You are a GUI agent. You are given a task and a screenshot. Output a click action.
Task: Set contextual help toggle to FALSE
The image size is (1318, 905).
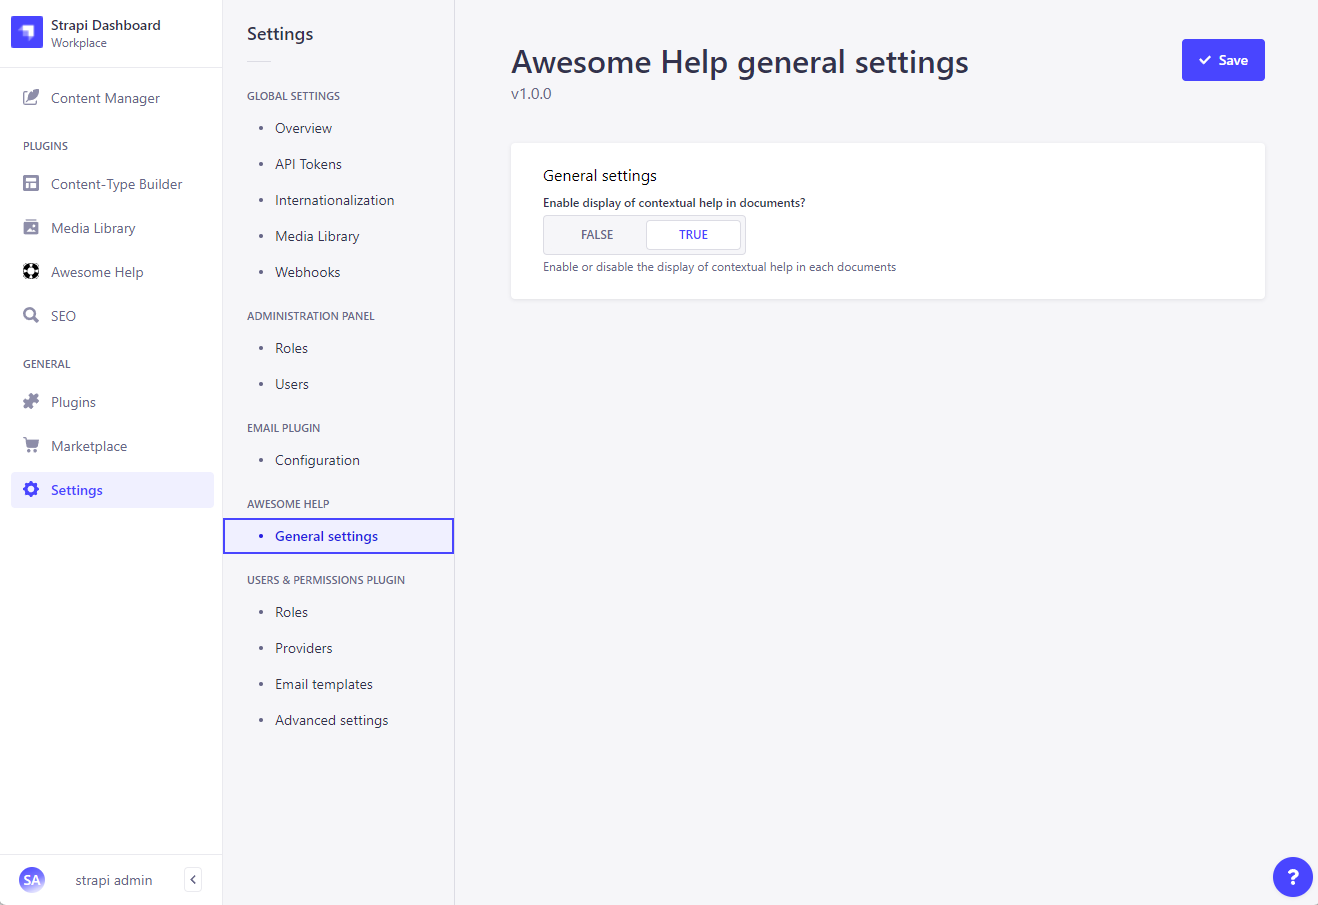coord(597,235)
